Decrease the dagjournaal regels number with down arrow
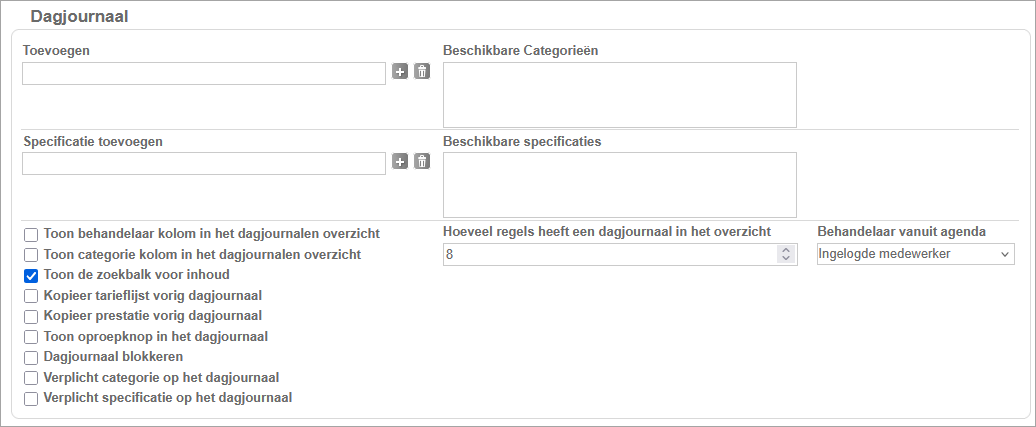 [x=786, y=259]
